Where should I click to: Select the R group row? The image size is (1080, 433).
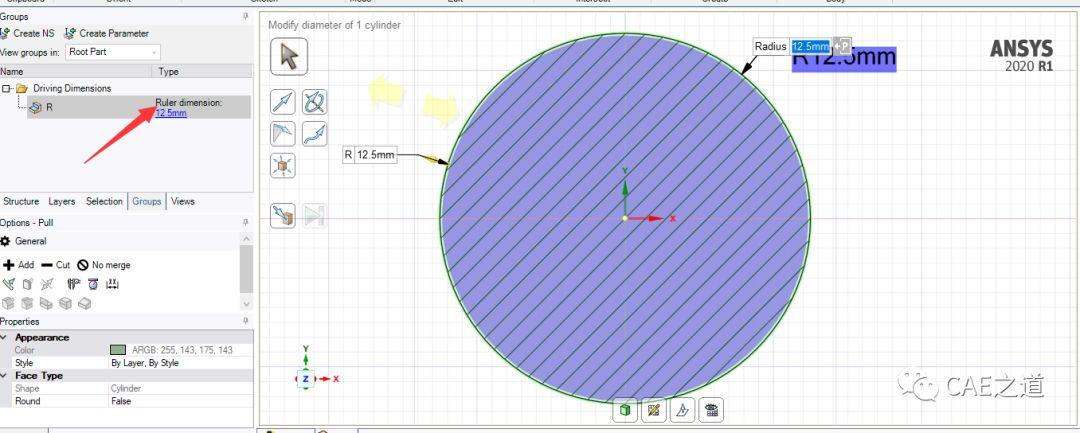(138, 107)
